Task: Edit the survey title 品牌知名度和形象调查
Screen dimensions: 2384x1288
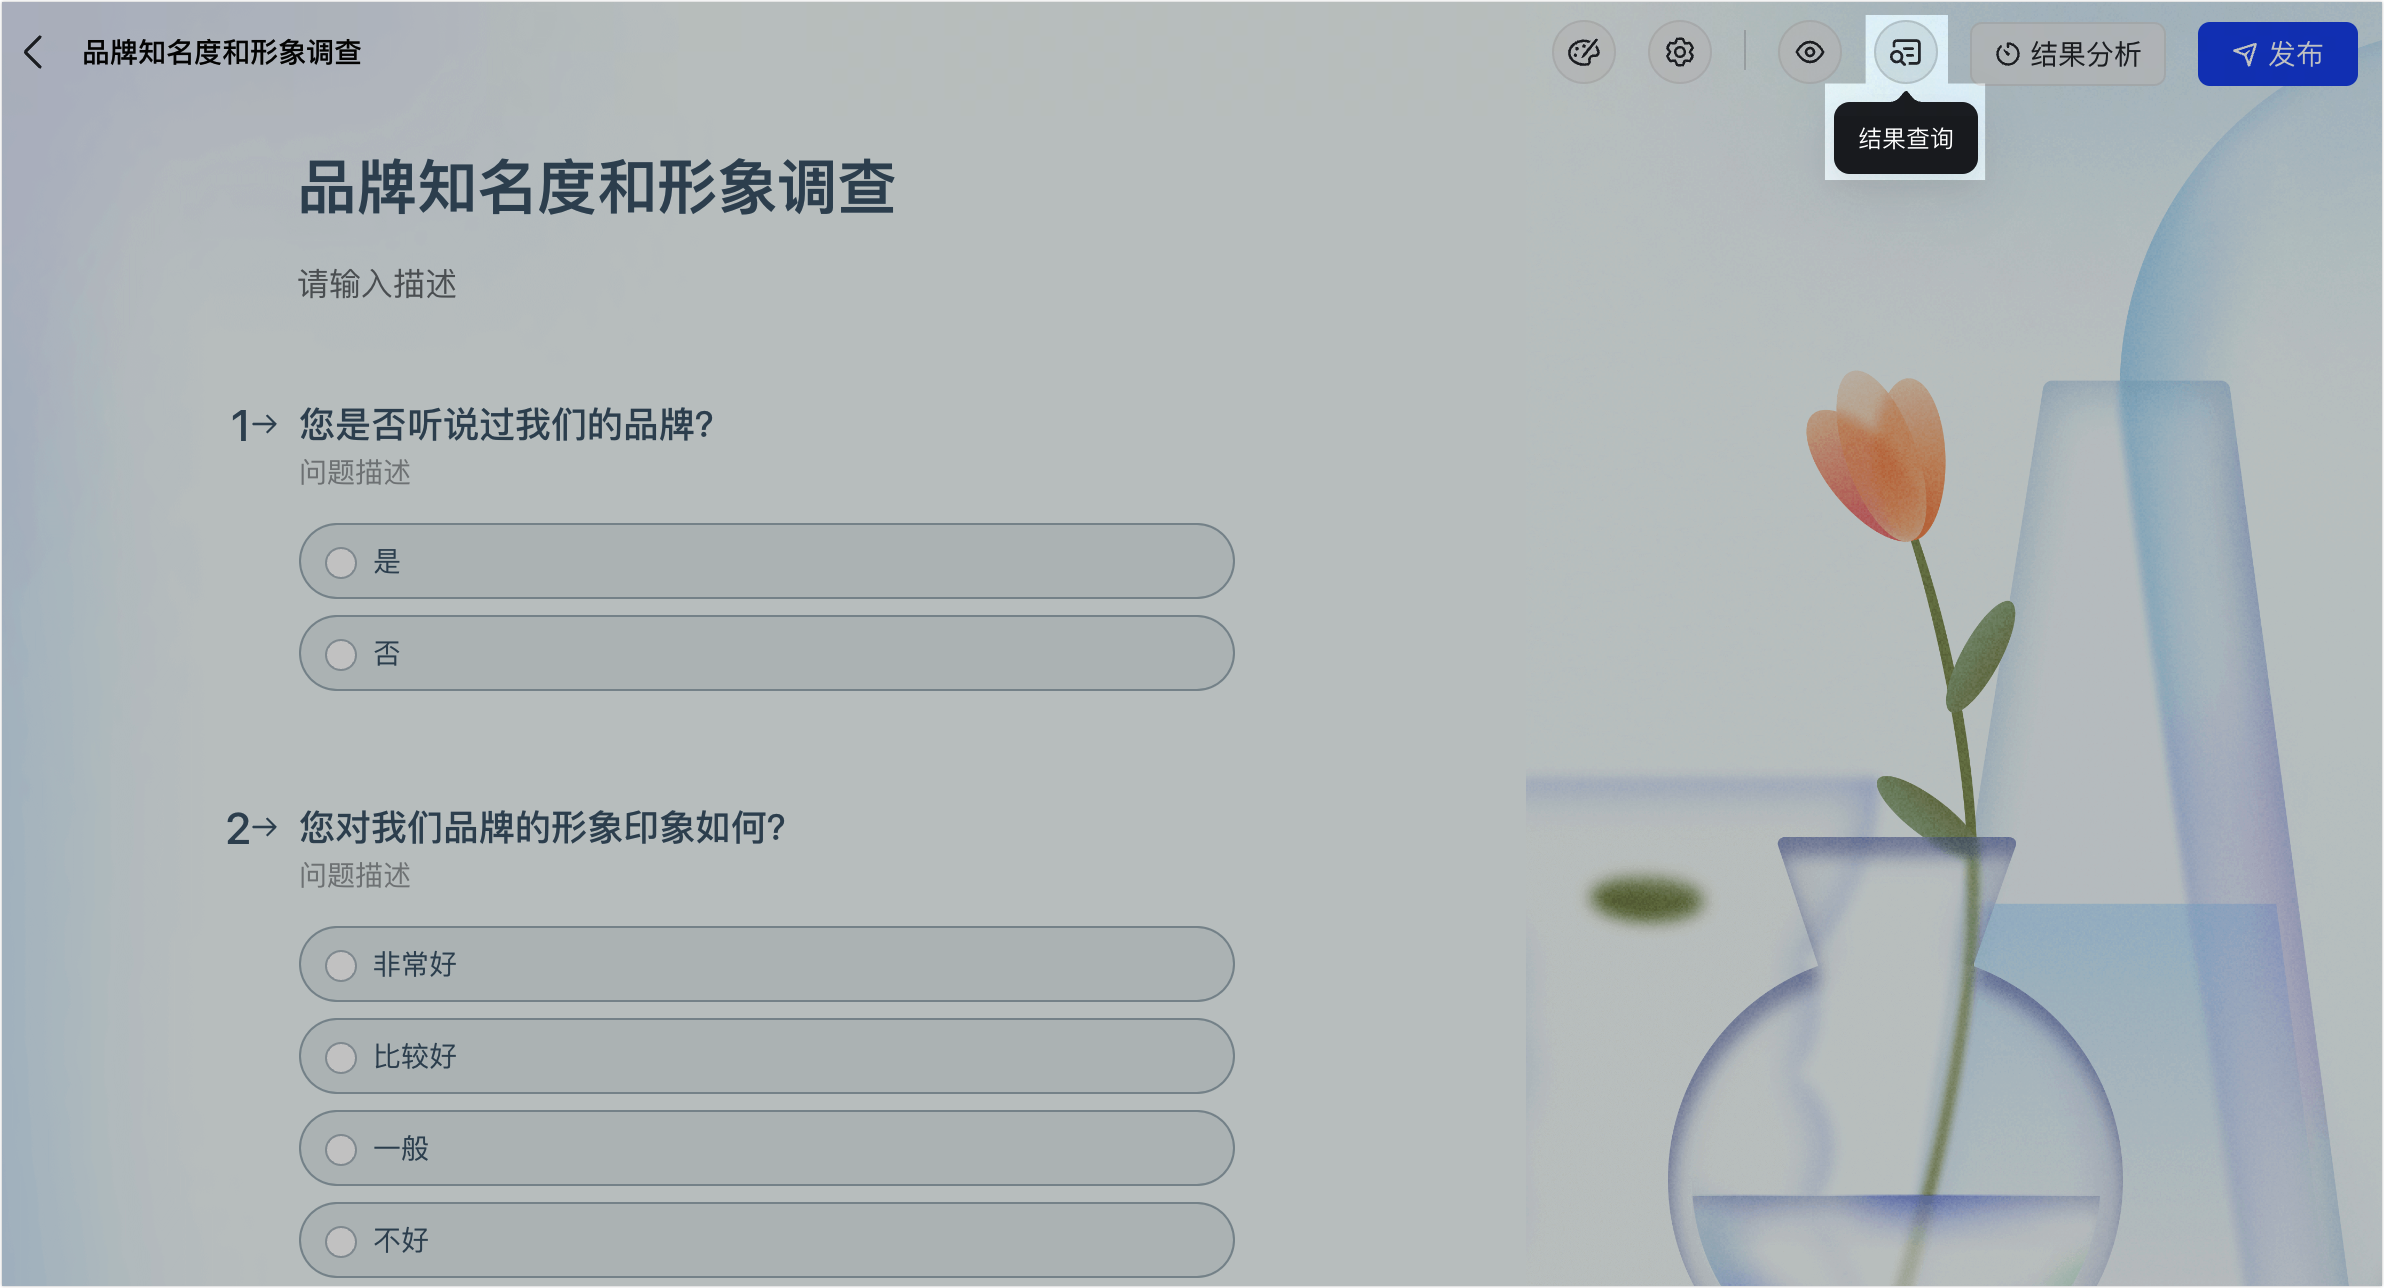Action: tap(597, 188)
